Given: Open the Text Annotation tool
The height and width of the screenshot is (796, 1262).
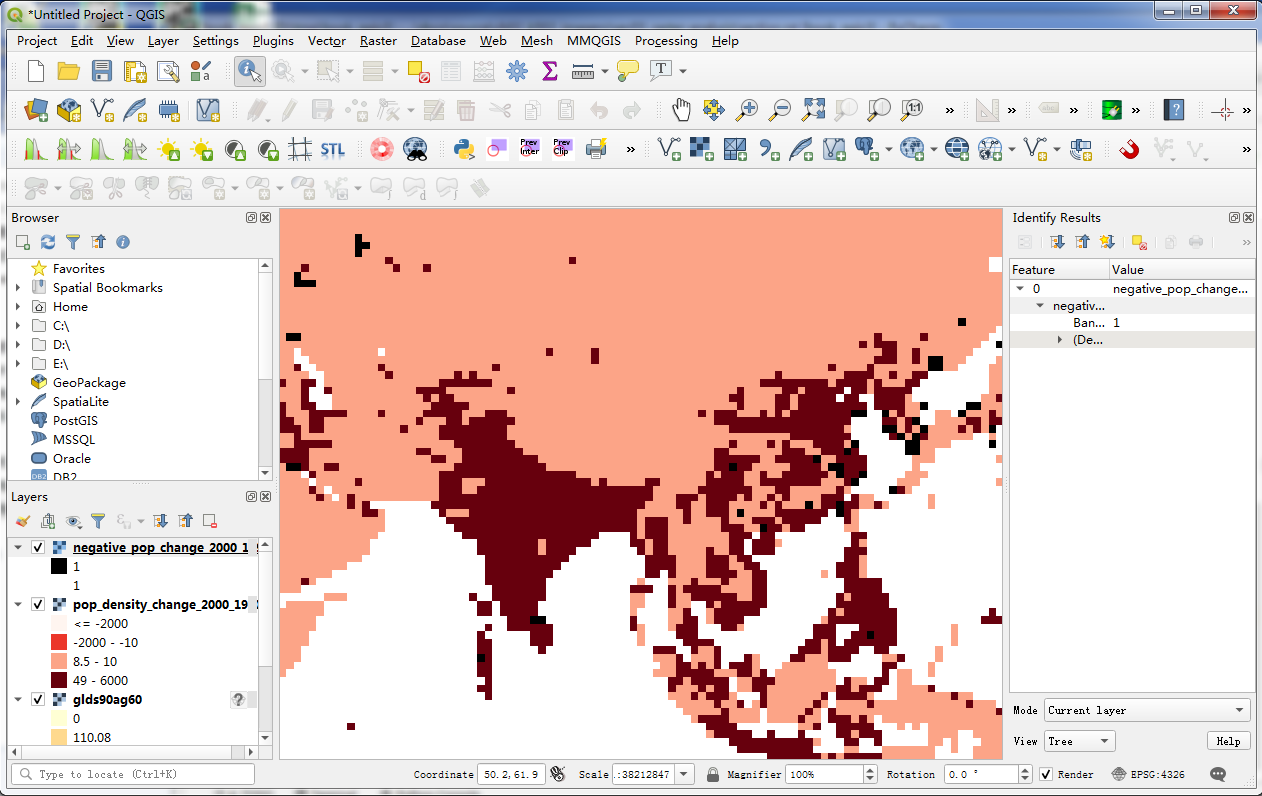Looking at the screenshot, I should [x=661, y=71].
